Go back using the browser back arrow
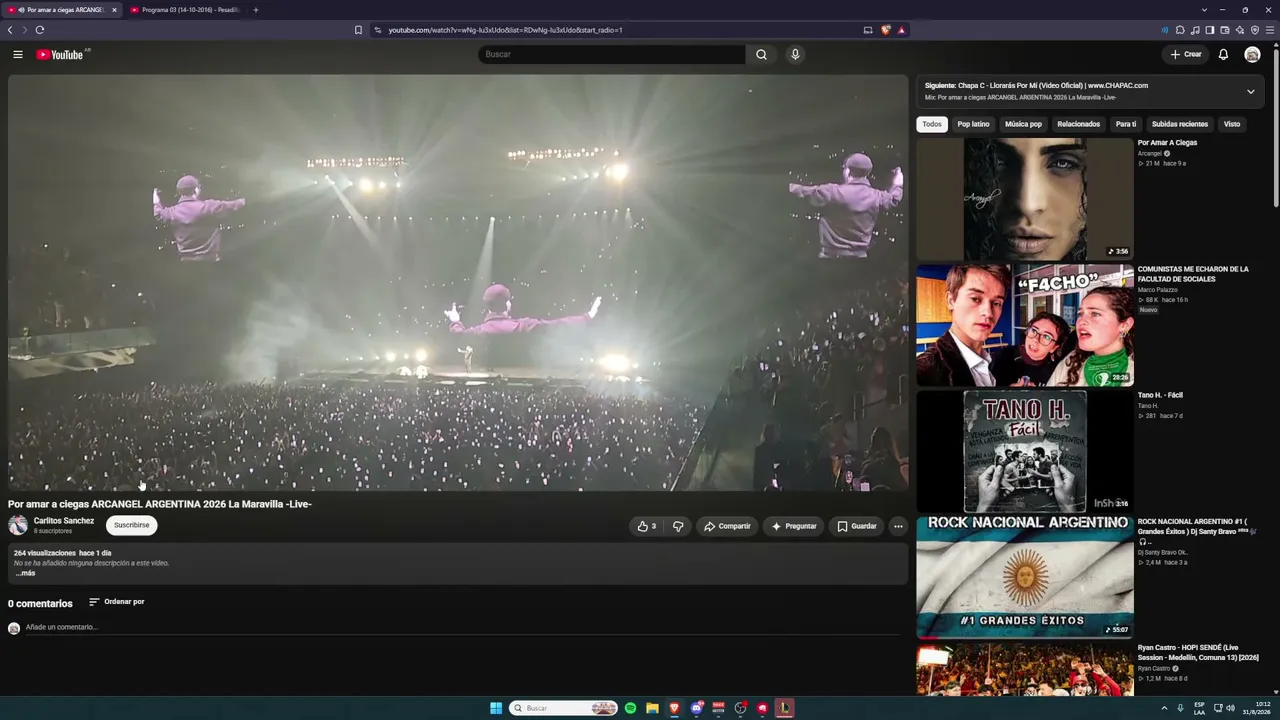The width and height of the screenshot is (1280, 720). click(10, 30)
